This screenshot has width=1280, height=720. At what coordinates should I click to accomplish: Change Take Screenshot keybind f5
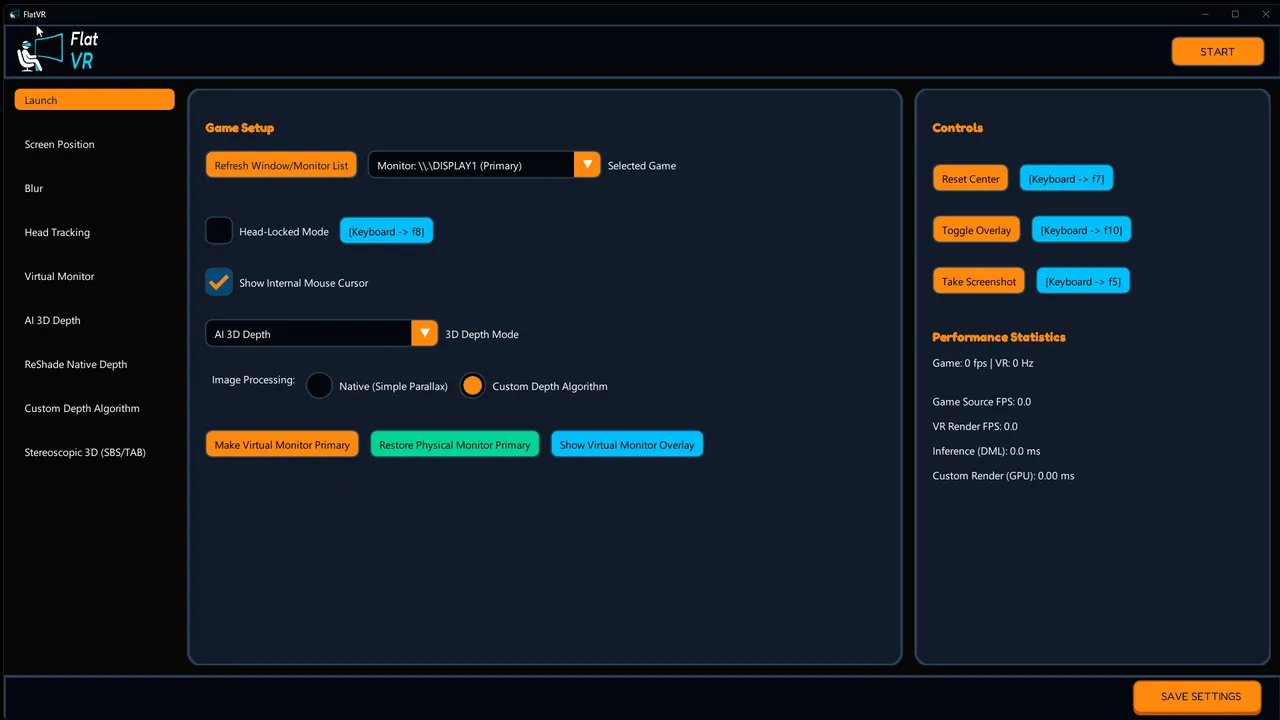[1083, 281]
